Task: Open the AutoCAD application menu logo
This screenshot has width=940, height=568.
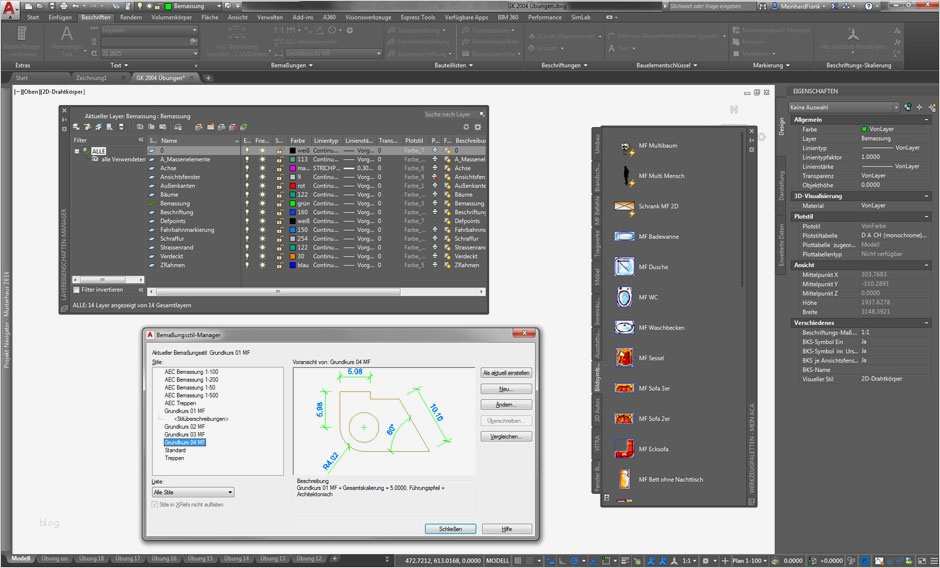Action: click(x=8, y=8)
